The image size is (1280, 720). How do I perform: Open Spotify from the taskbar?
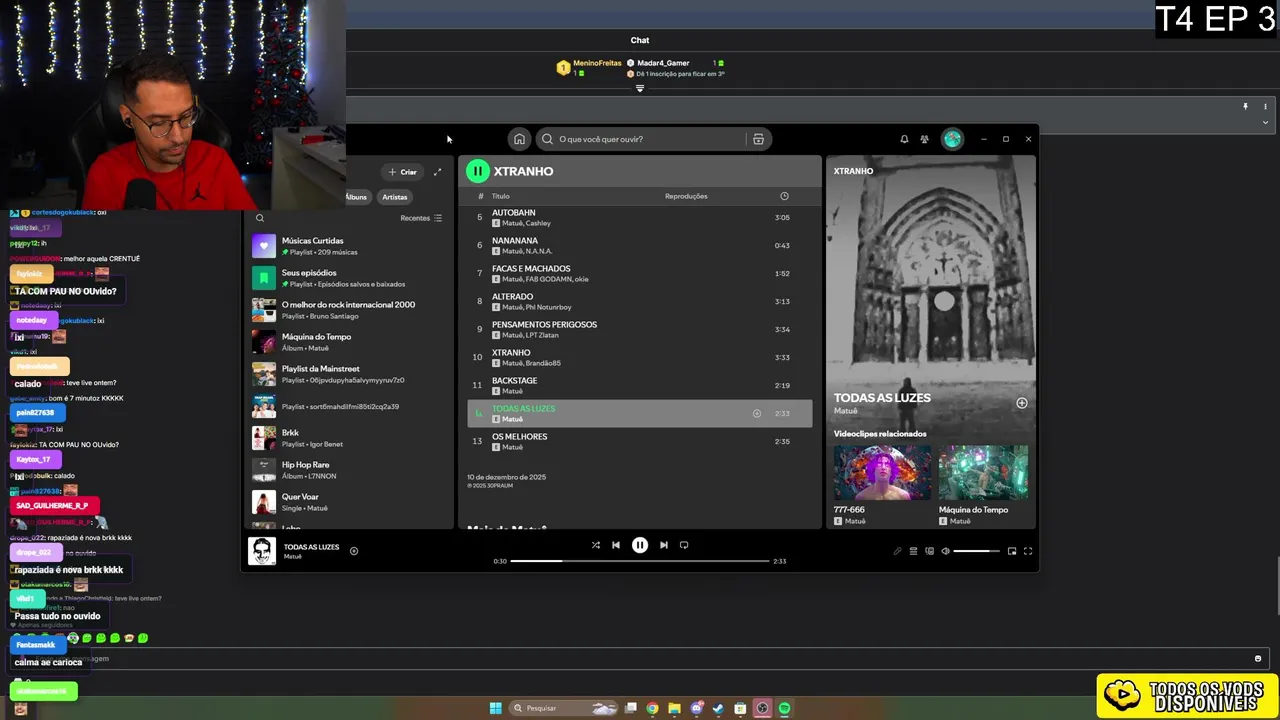pos(785,708)
